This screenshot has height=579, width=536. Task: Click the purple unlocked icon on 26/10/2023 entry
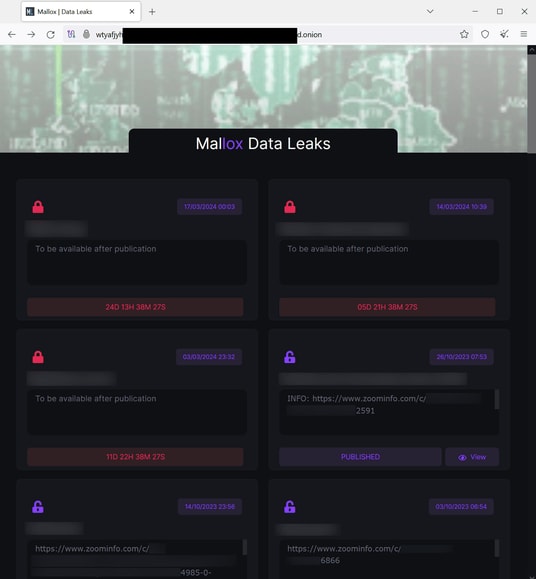(290, 357)
